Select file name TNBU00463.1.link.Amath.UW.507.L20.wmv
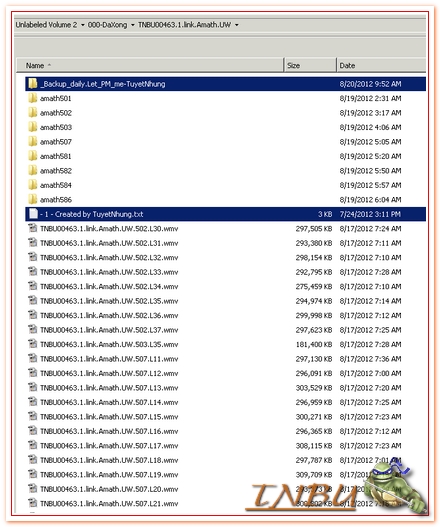Image resolution: width=440 pixels, height=527 pixels. point(109,489)
